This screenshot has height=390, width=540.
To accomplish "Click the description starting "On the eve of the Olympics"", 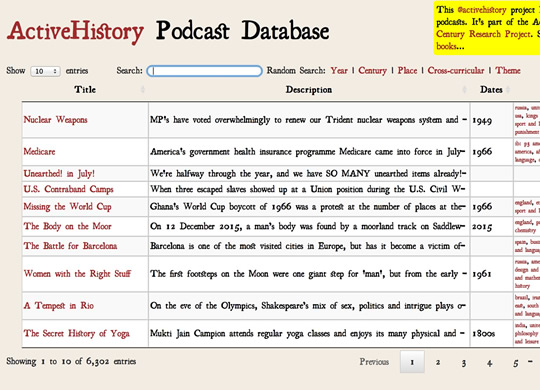I will pyautogui.click(x=308, y=306).
